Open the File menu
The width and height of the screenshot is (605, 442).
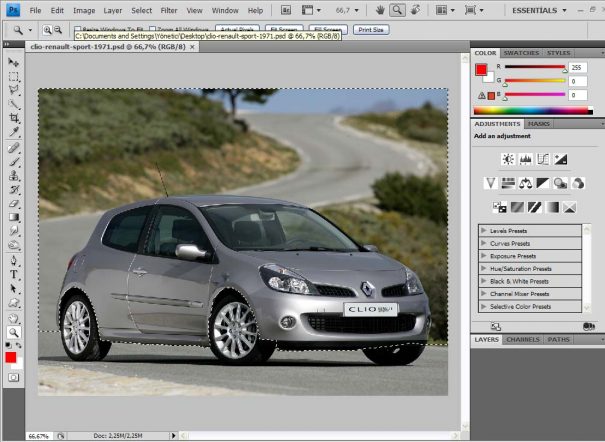[x=35, y=10]
